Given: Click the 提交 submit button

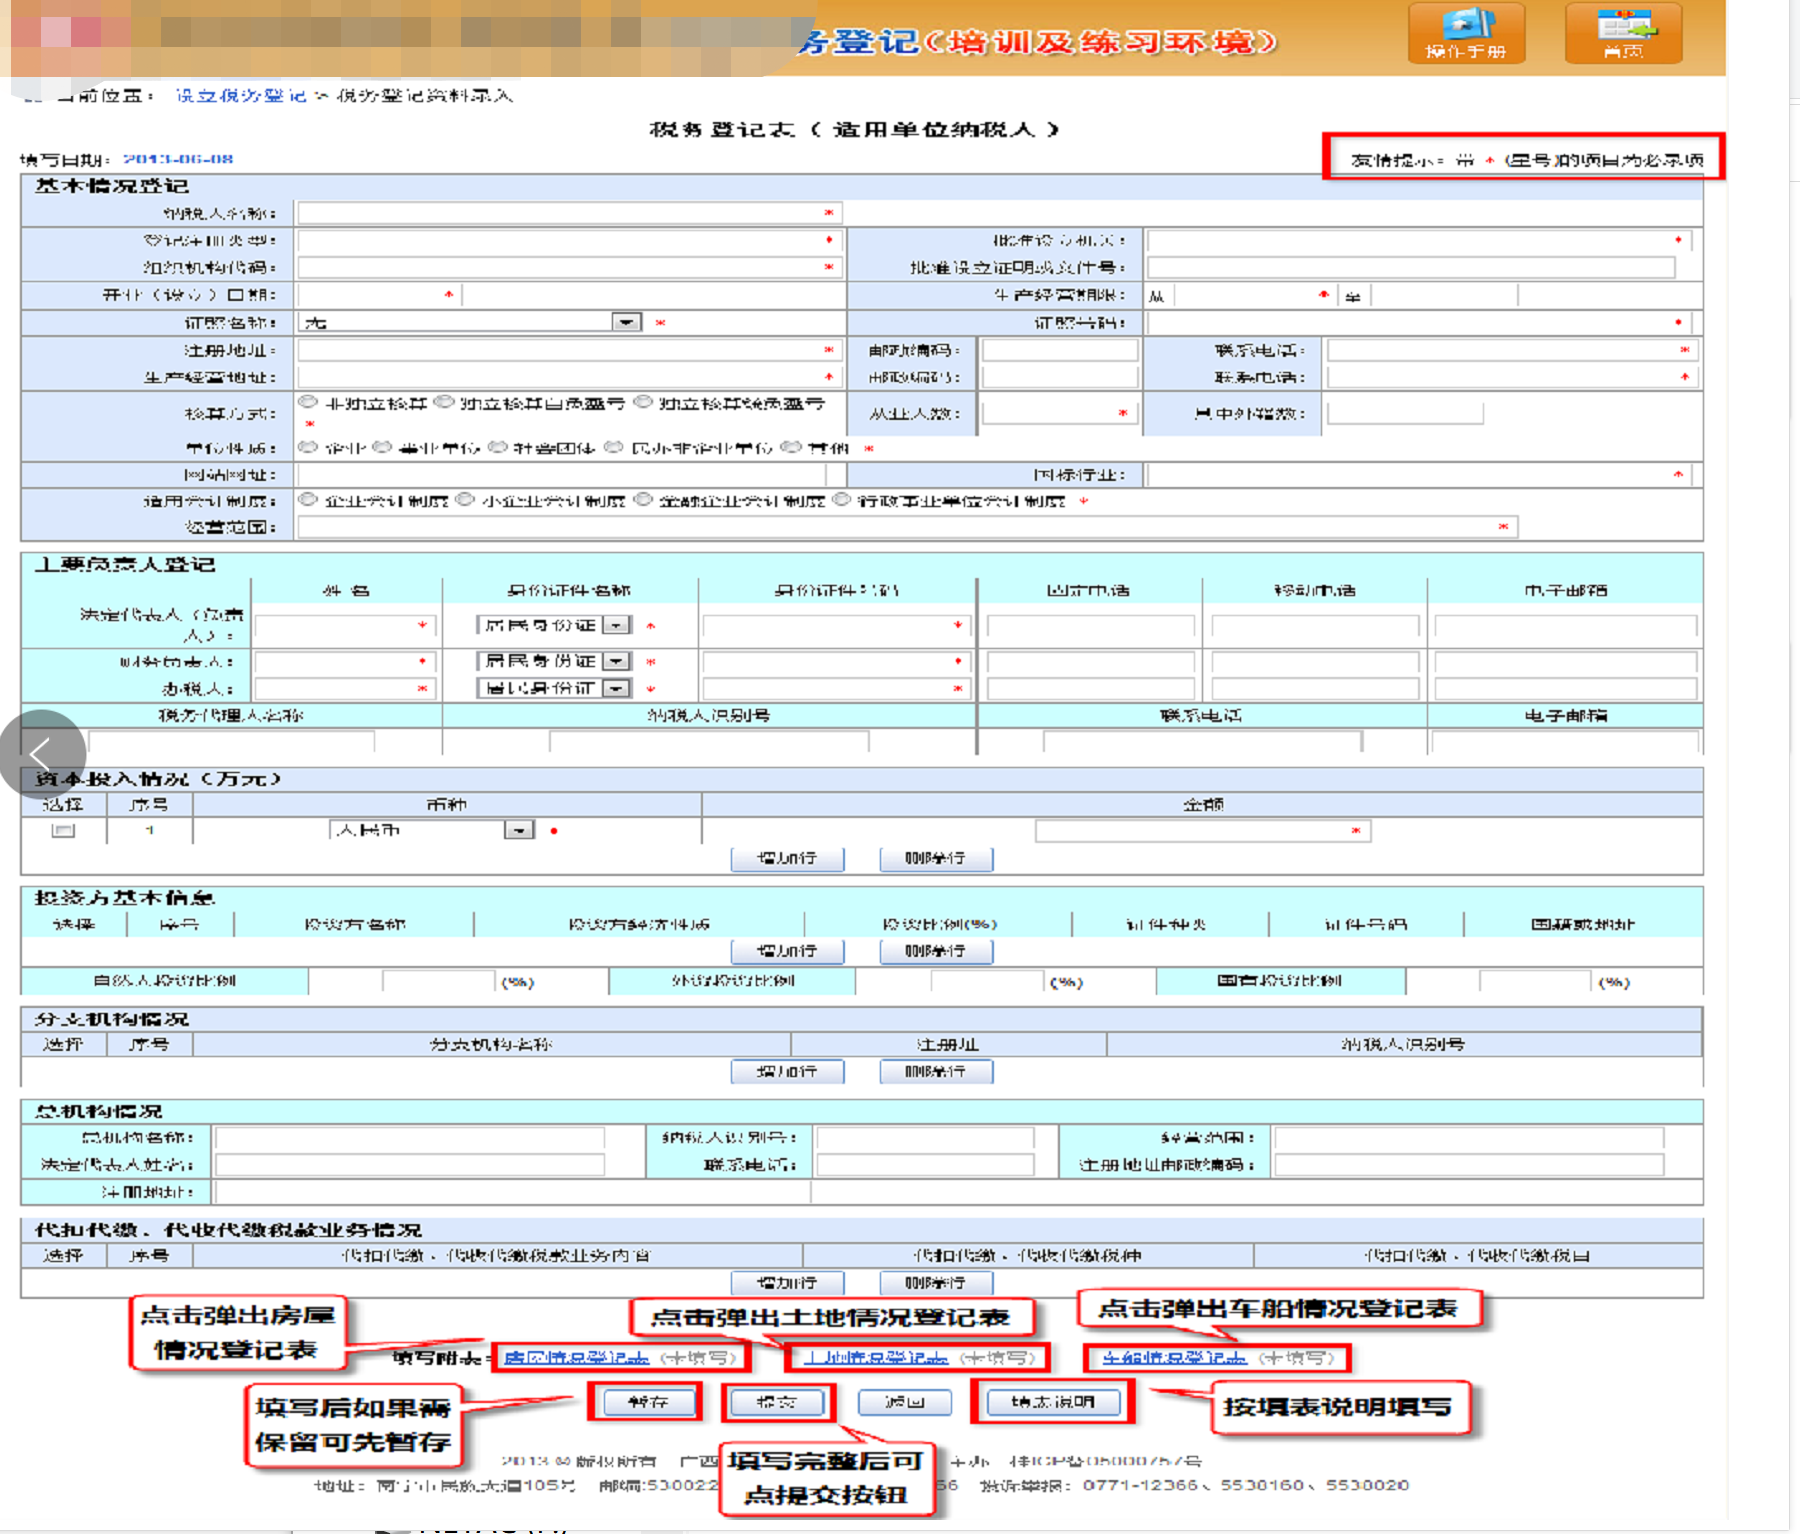Looking at the screenshot, I should point(777,1402).
